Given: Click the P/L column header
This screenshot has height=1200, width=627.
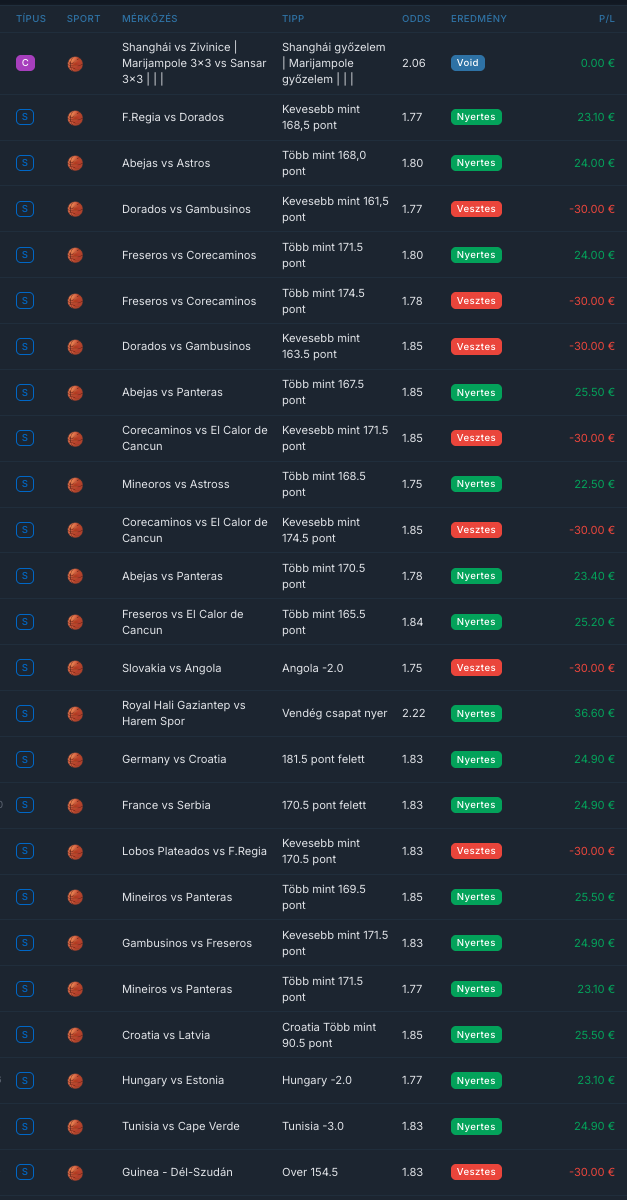Looking at the screenshot, I should 607,19.
